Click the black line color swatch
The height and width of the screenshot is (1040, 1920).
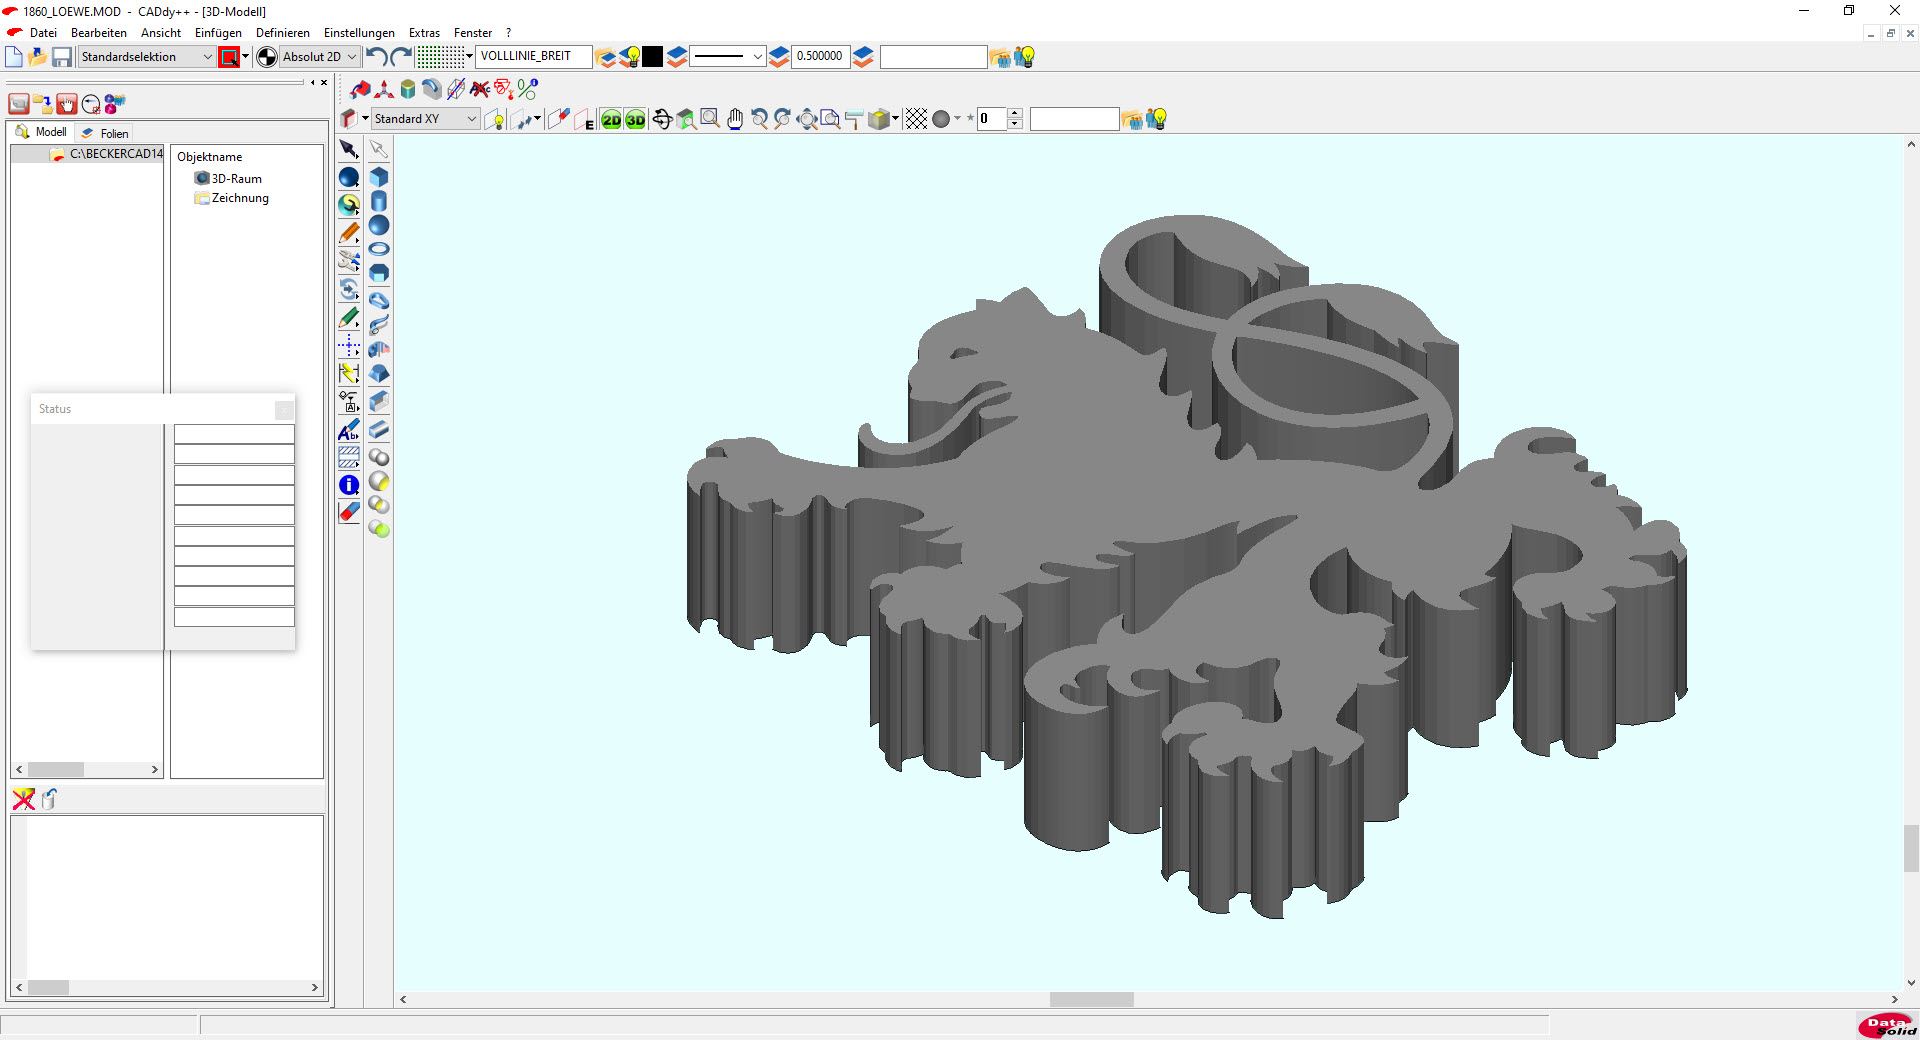point(653,57)
